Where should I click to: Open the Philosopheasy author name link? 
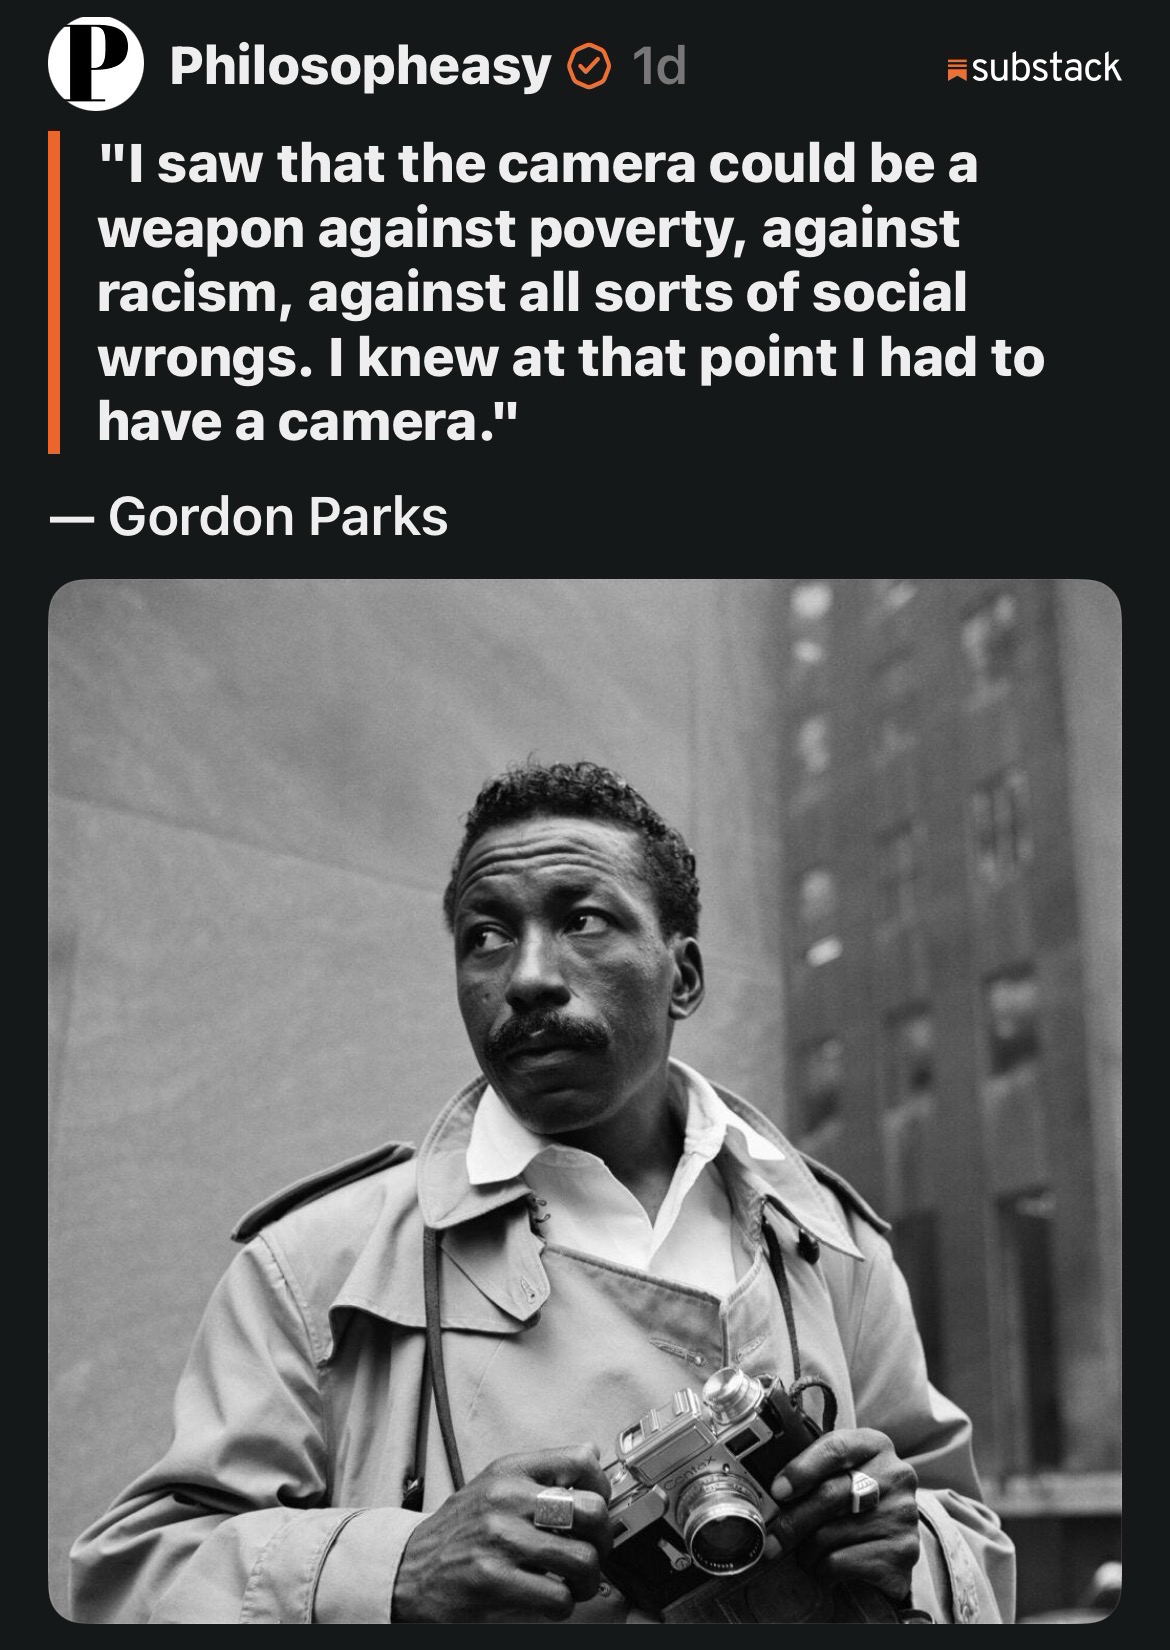point(360,67)
